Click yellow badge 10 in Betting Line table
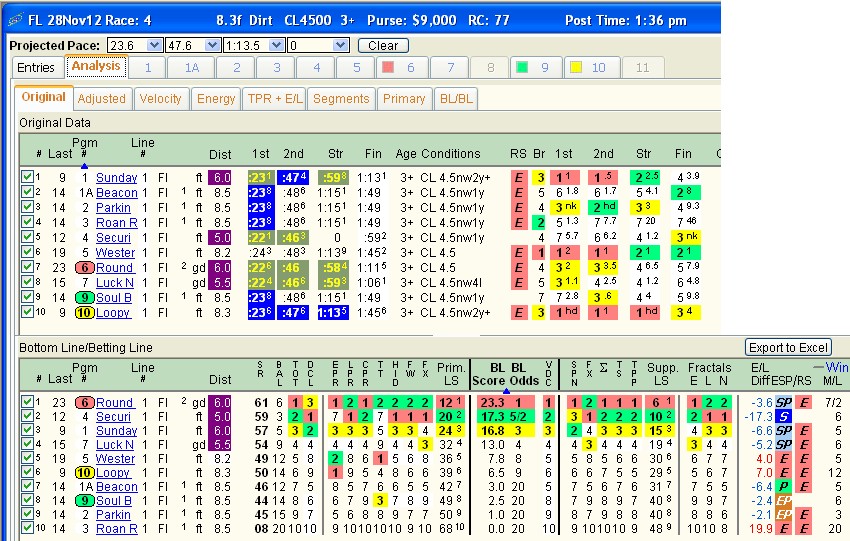This screenshot has height=541, width=850. click(85, 473)
